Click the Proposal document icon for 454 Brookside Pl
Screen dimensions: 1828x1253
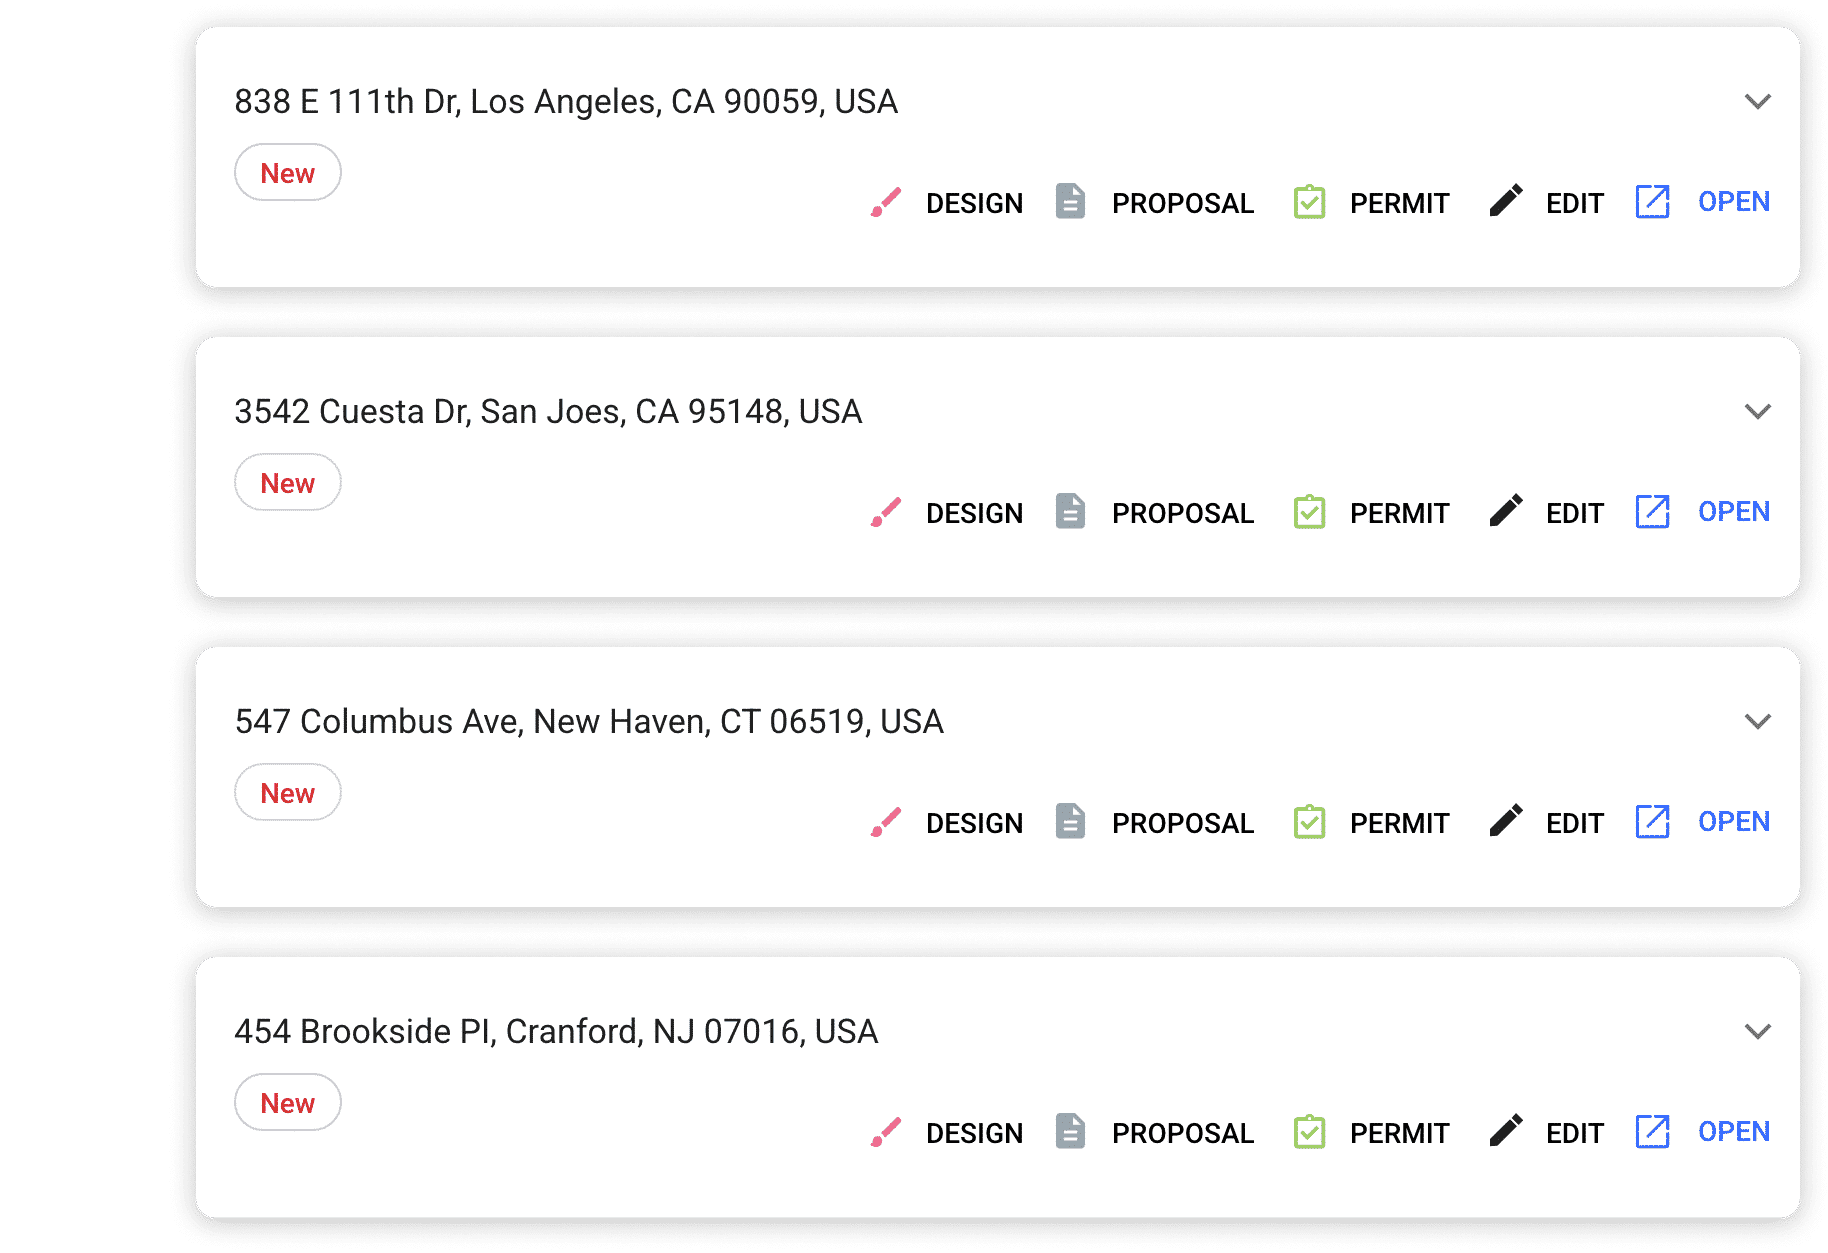tap(1070, 1130)
